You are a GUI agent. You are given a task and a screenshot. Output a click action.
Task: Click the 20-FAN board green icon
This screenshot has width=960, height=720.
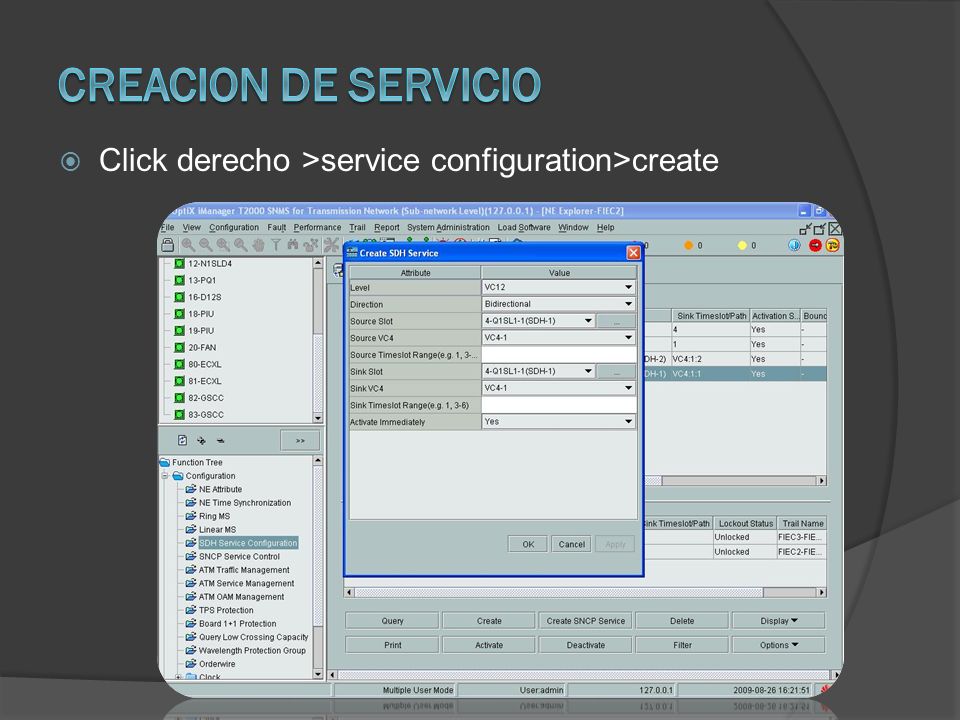(179, 347)
